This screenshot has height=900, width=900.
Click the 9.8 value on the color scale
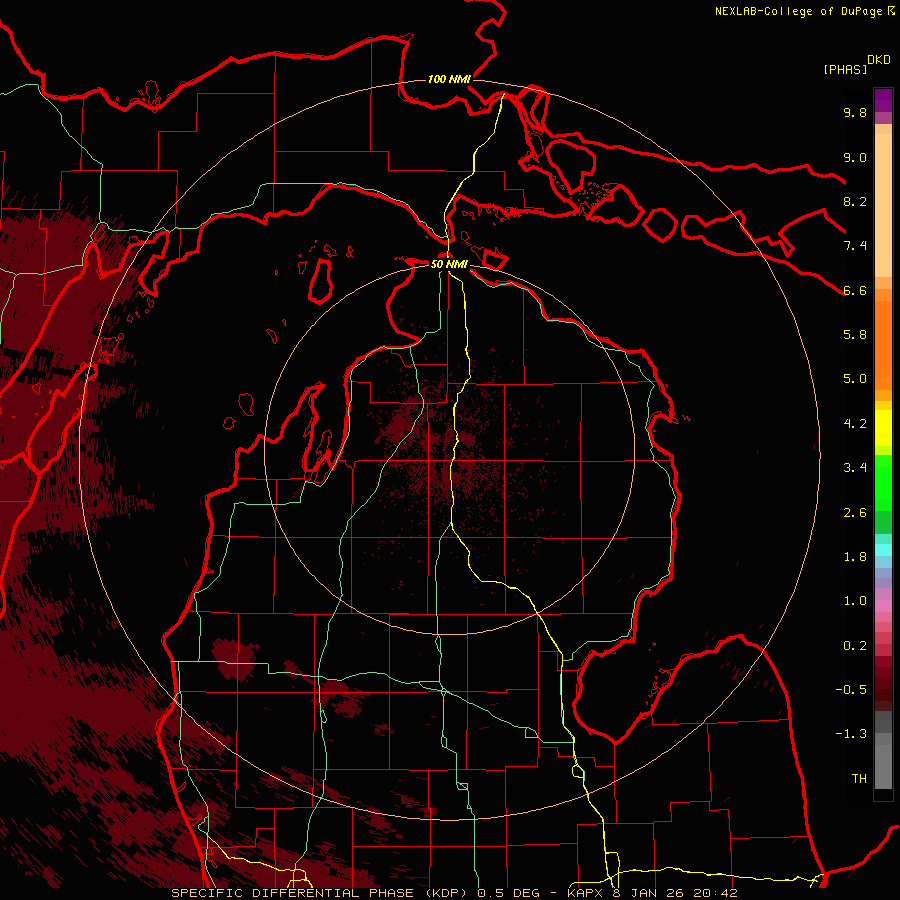[x=855, y=112]
